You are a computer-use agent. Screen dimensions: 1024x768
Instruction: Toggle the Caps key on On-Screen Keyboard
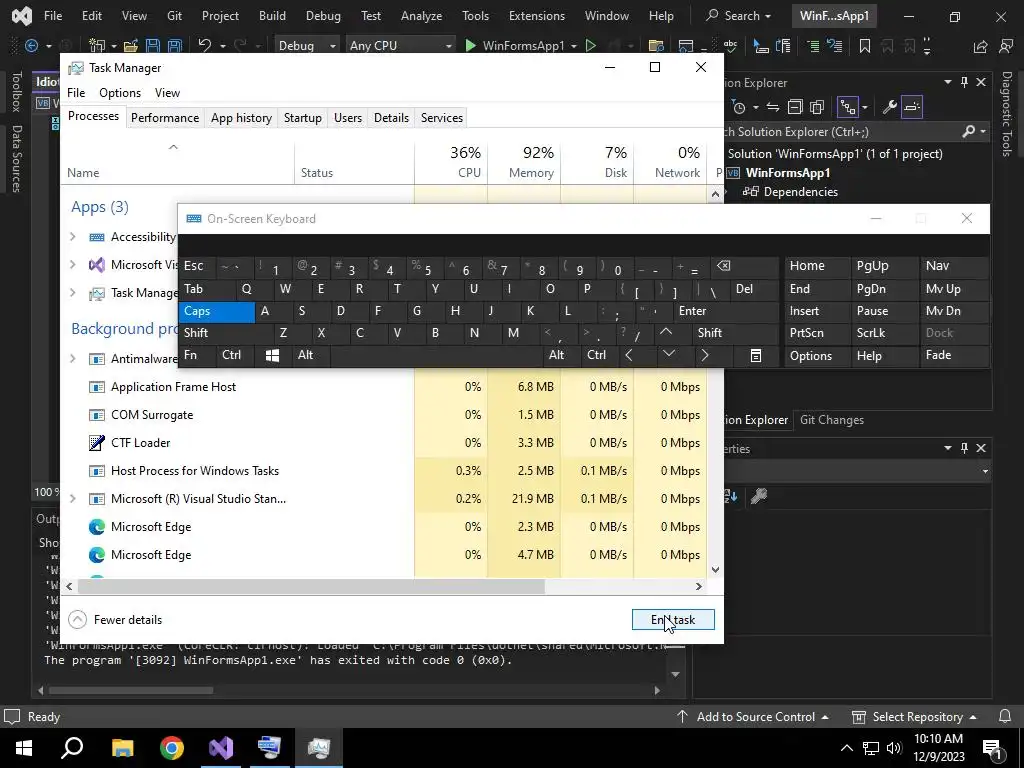(216, 312)
